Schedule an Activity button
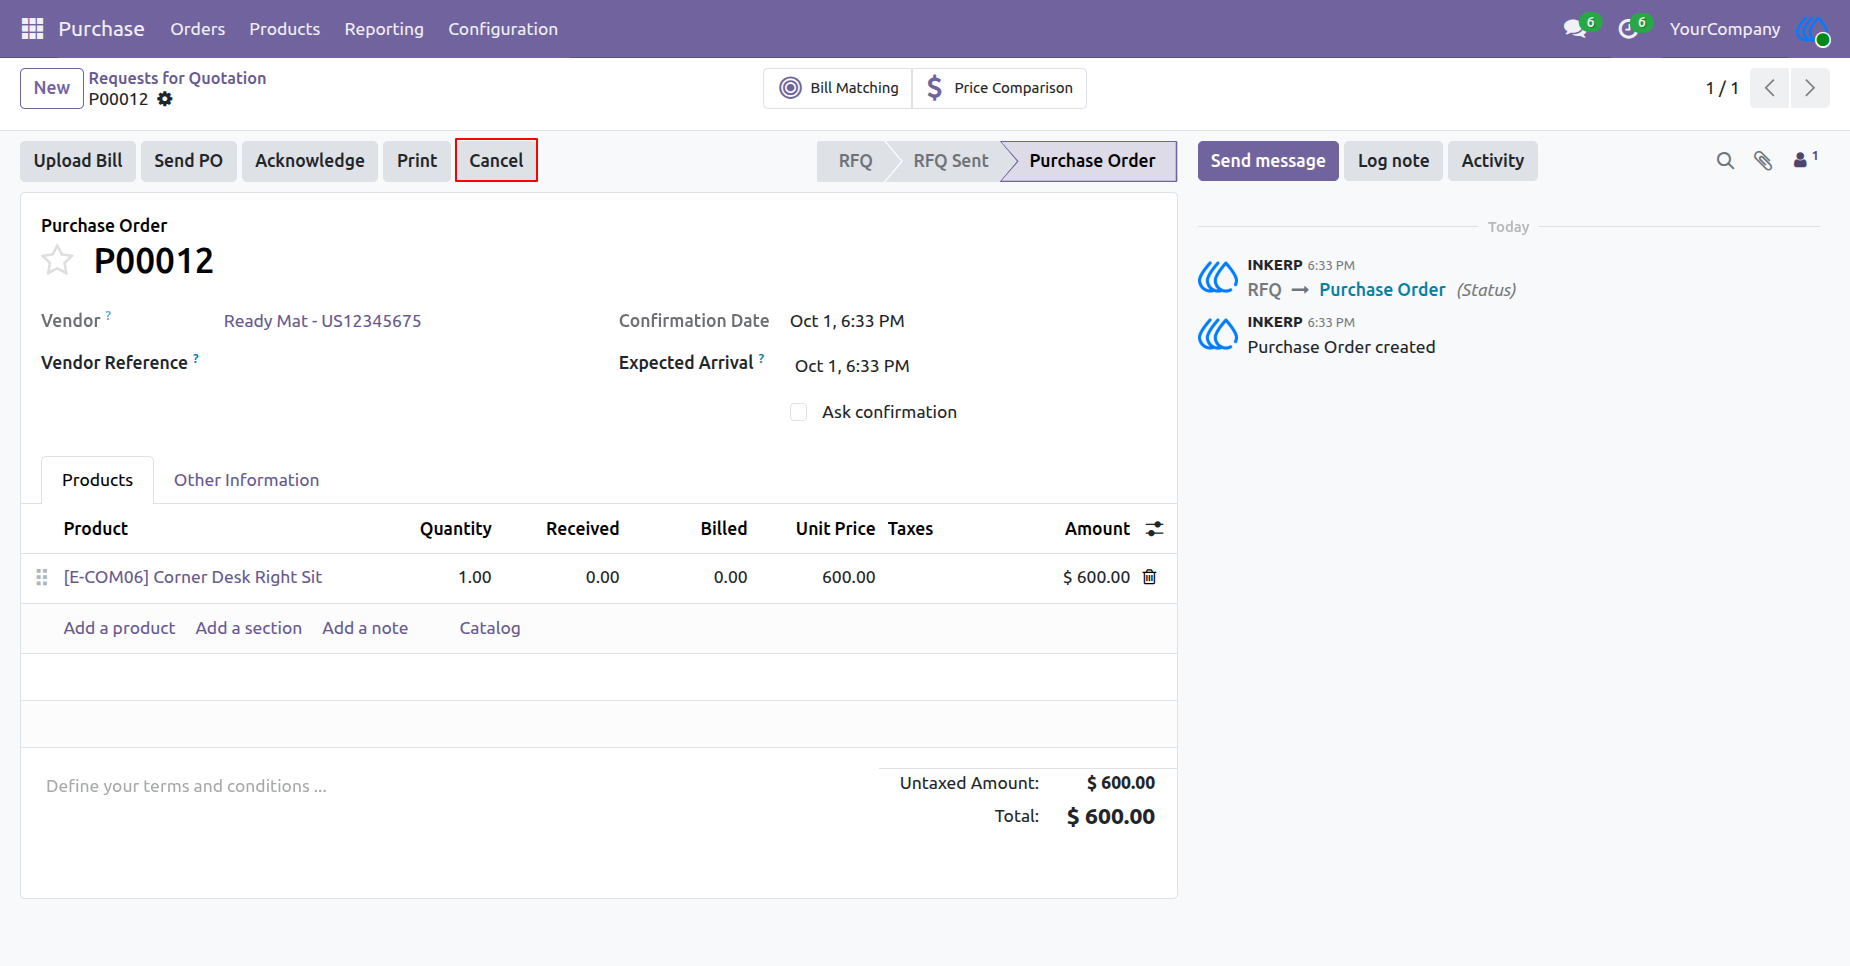This screenshot has height=966, width=1850. click(1493, 161)
